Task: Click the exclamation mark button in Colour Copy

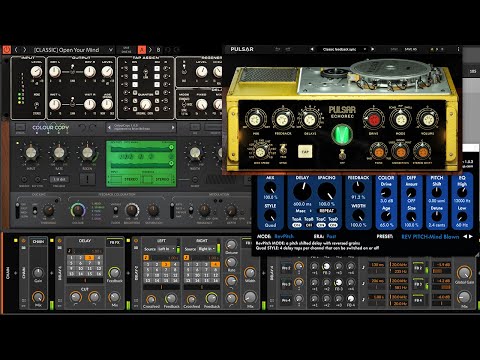Action: point(88,179)
